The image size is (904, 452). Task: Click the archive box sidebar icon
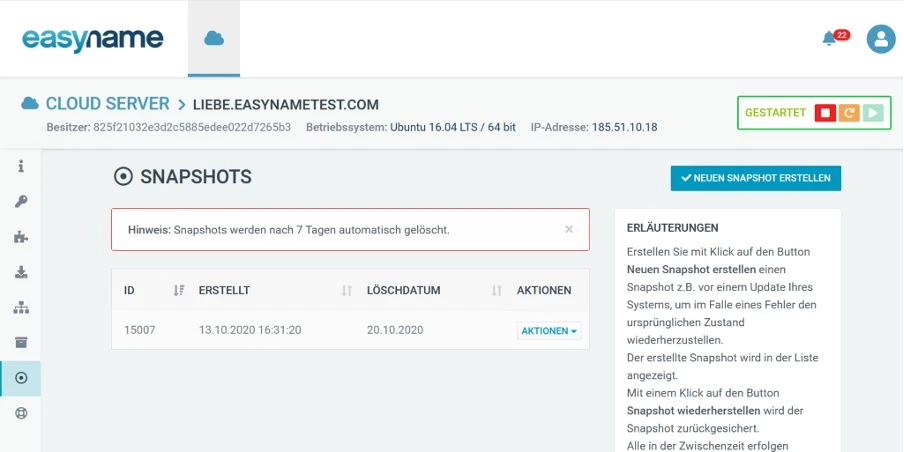[x=21, y=343]
